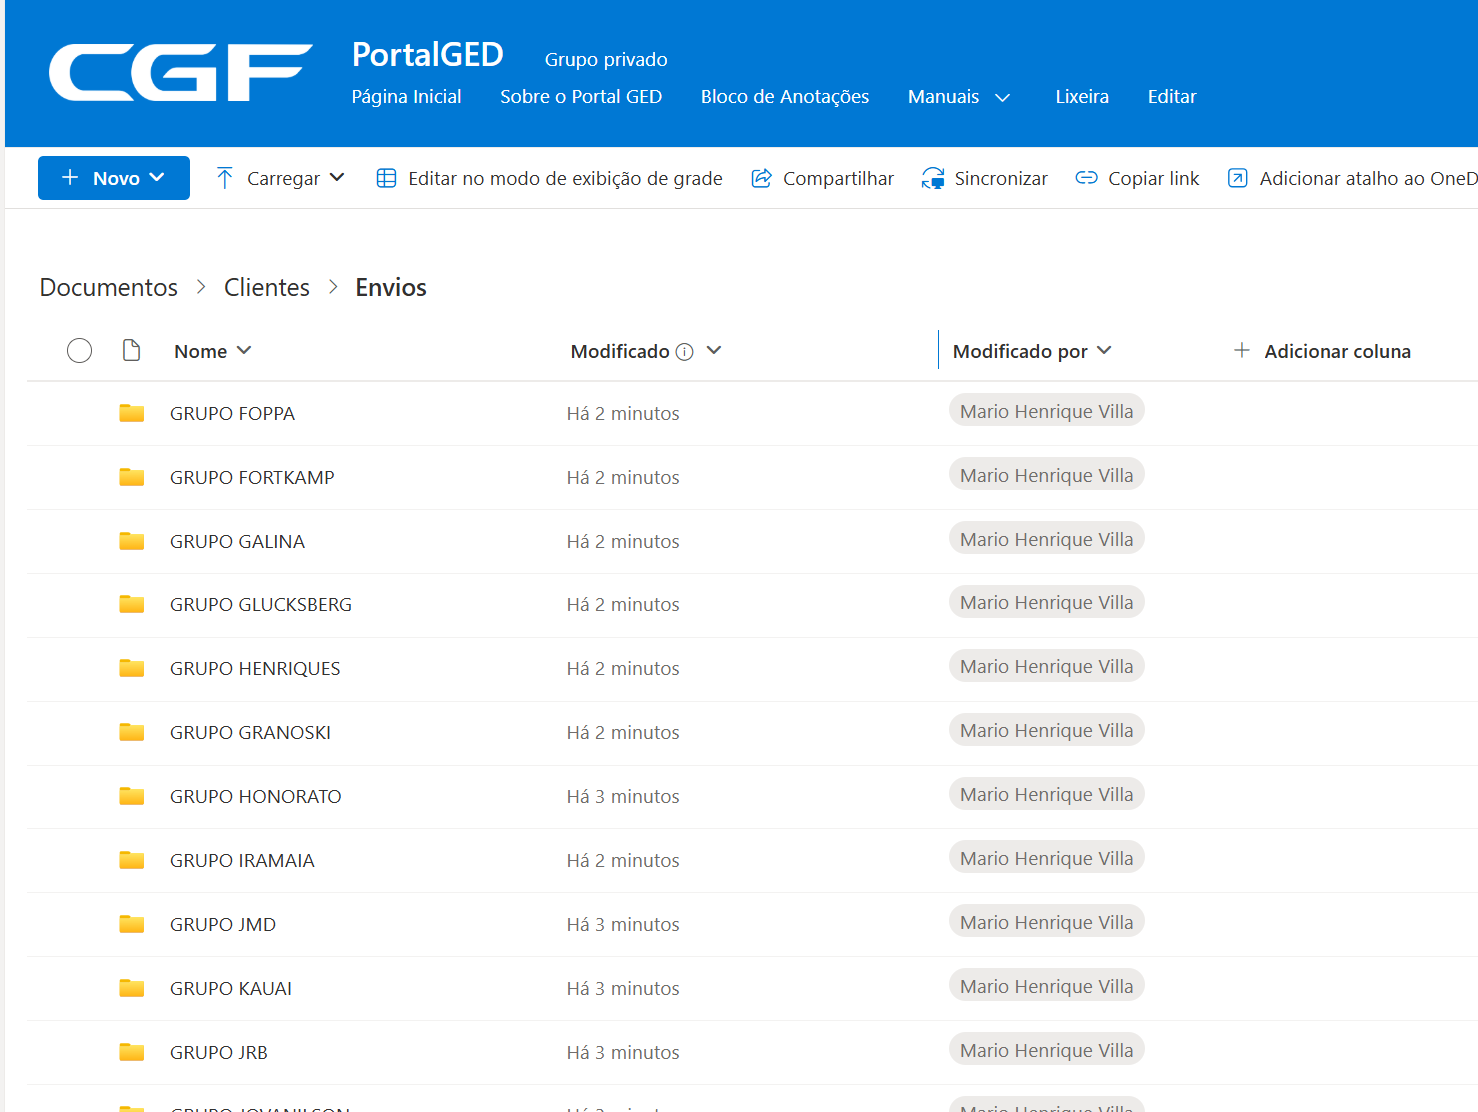
Task: Expand the Carregar upload menu
Action: pos(281,178)
